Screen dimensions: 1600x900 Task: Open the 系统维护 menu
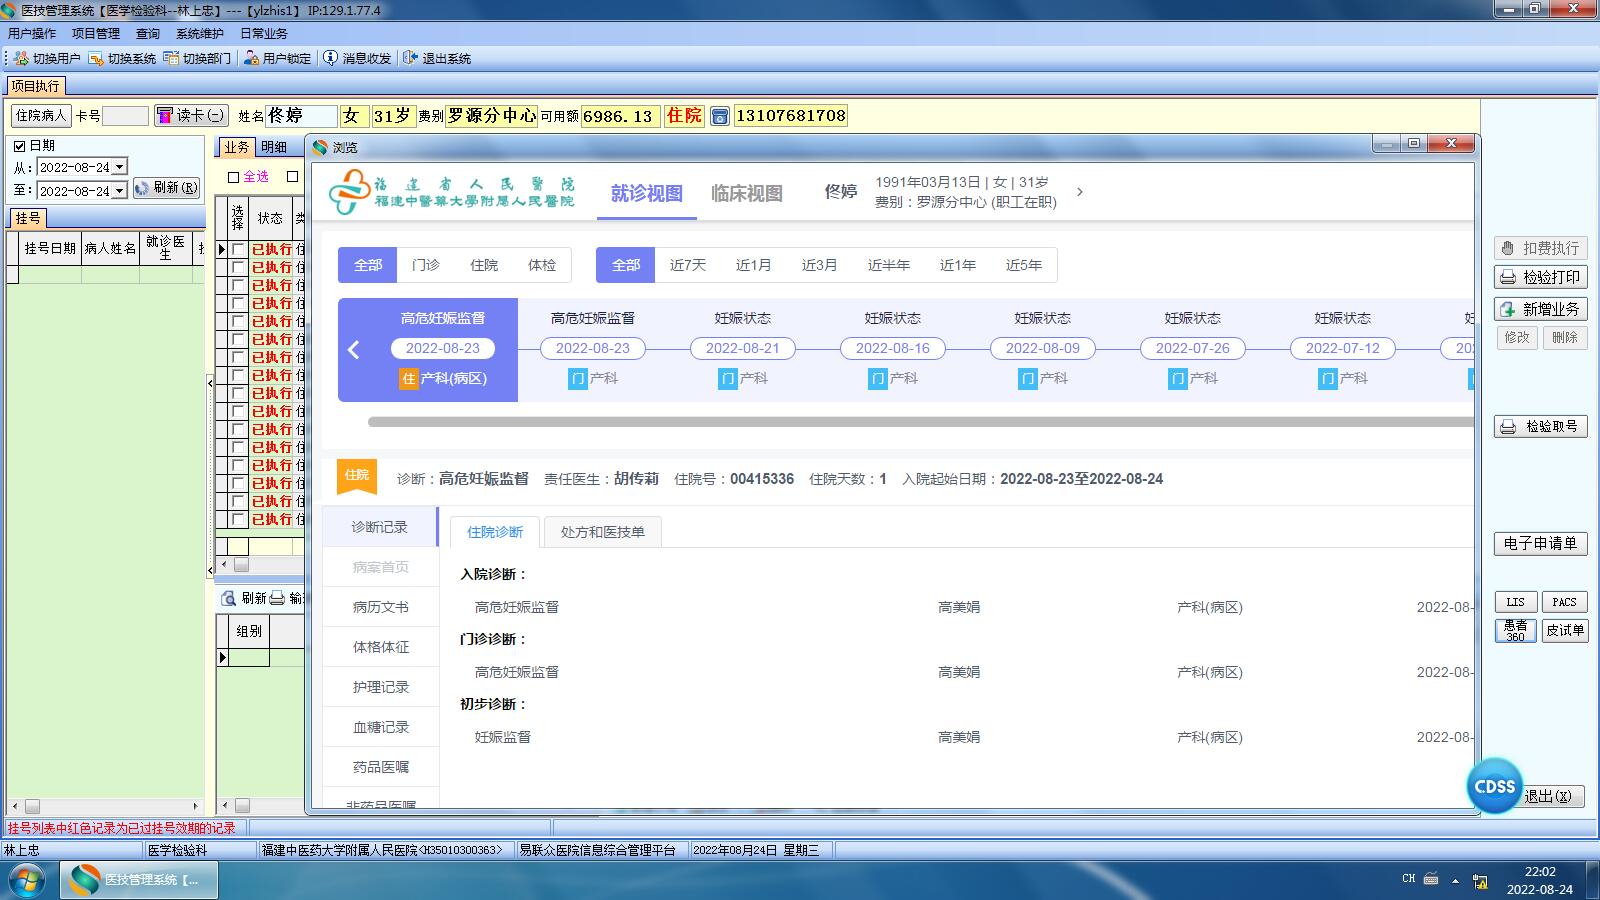click(x=200, y=34)
